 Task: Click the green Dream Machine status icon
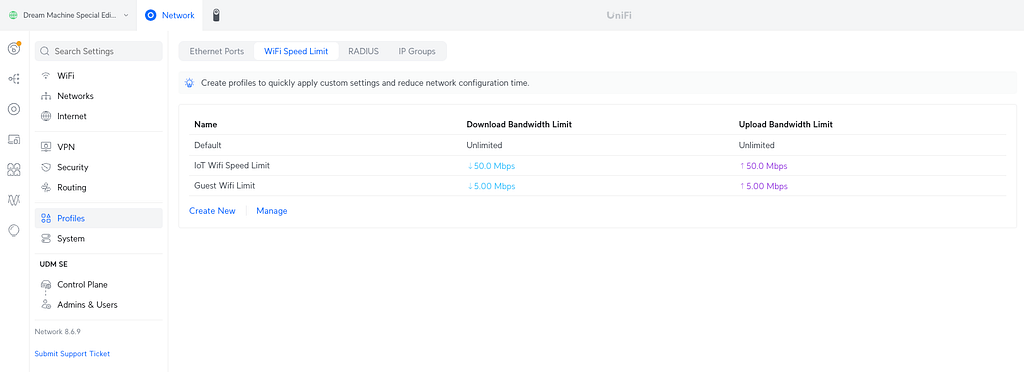pyautogui.click(x=13, y=15)
